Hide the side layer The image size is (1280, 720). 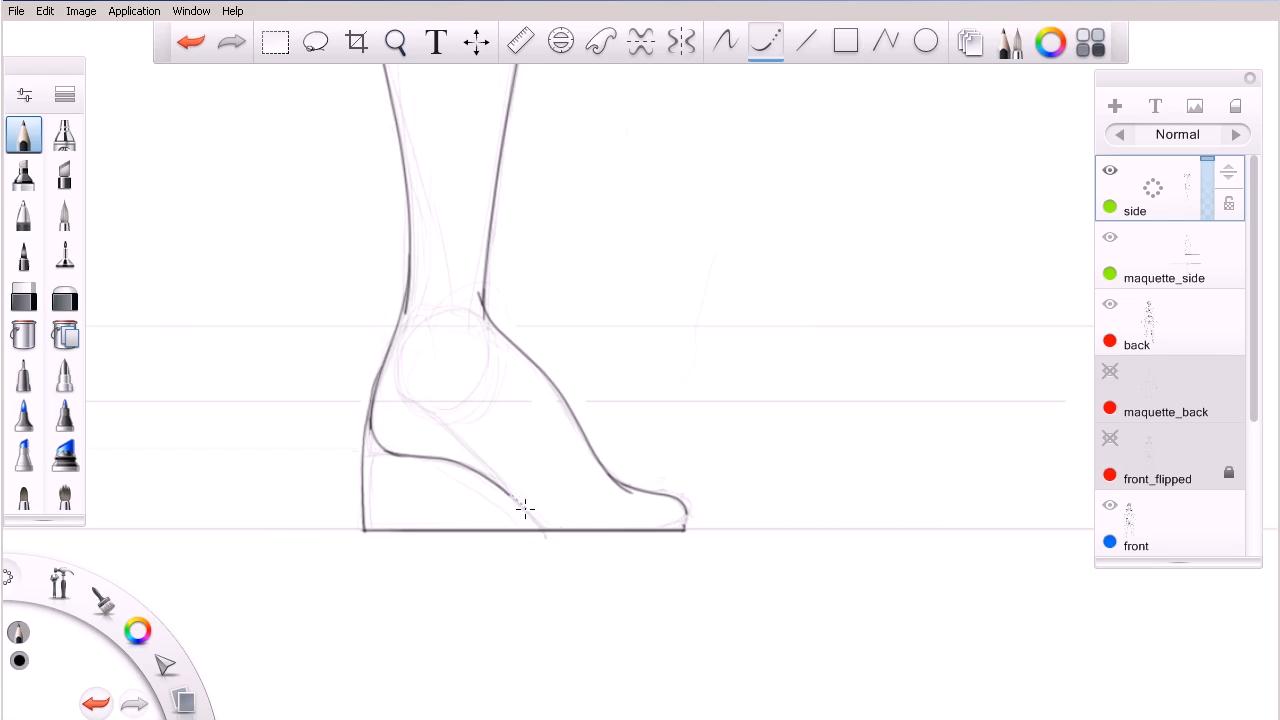[x=1110, y=171]
